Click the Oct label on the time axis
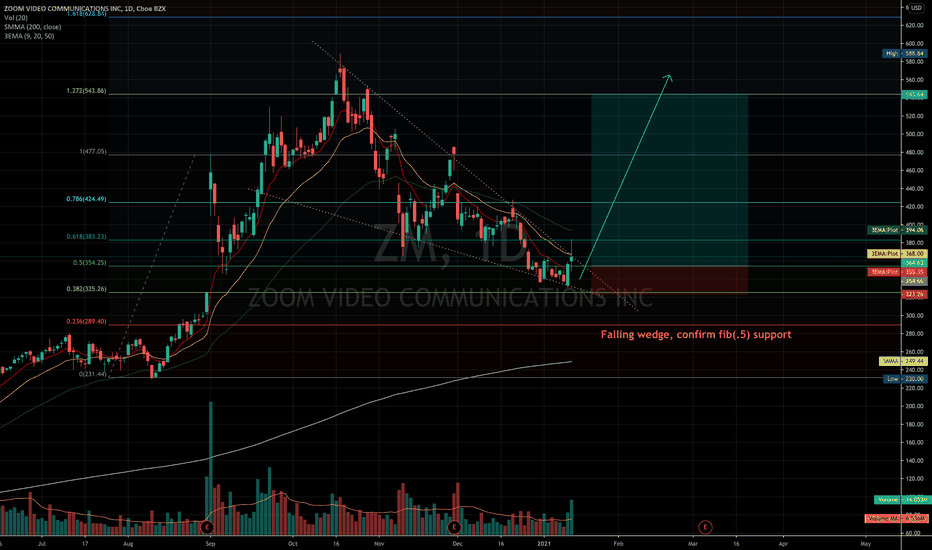 (292, 543)
